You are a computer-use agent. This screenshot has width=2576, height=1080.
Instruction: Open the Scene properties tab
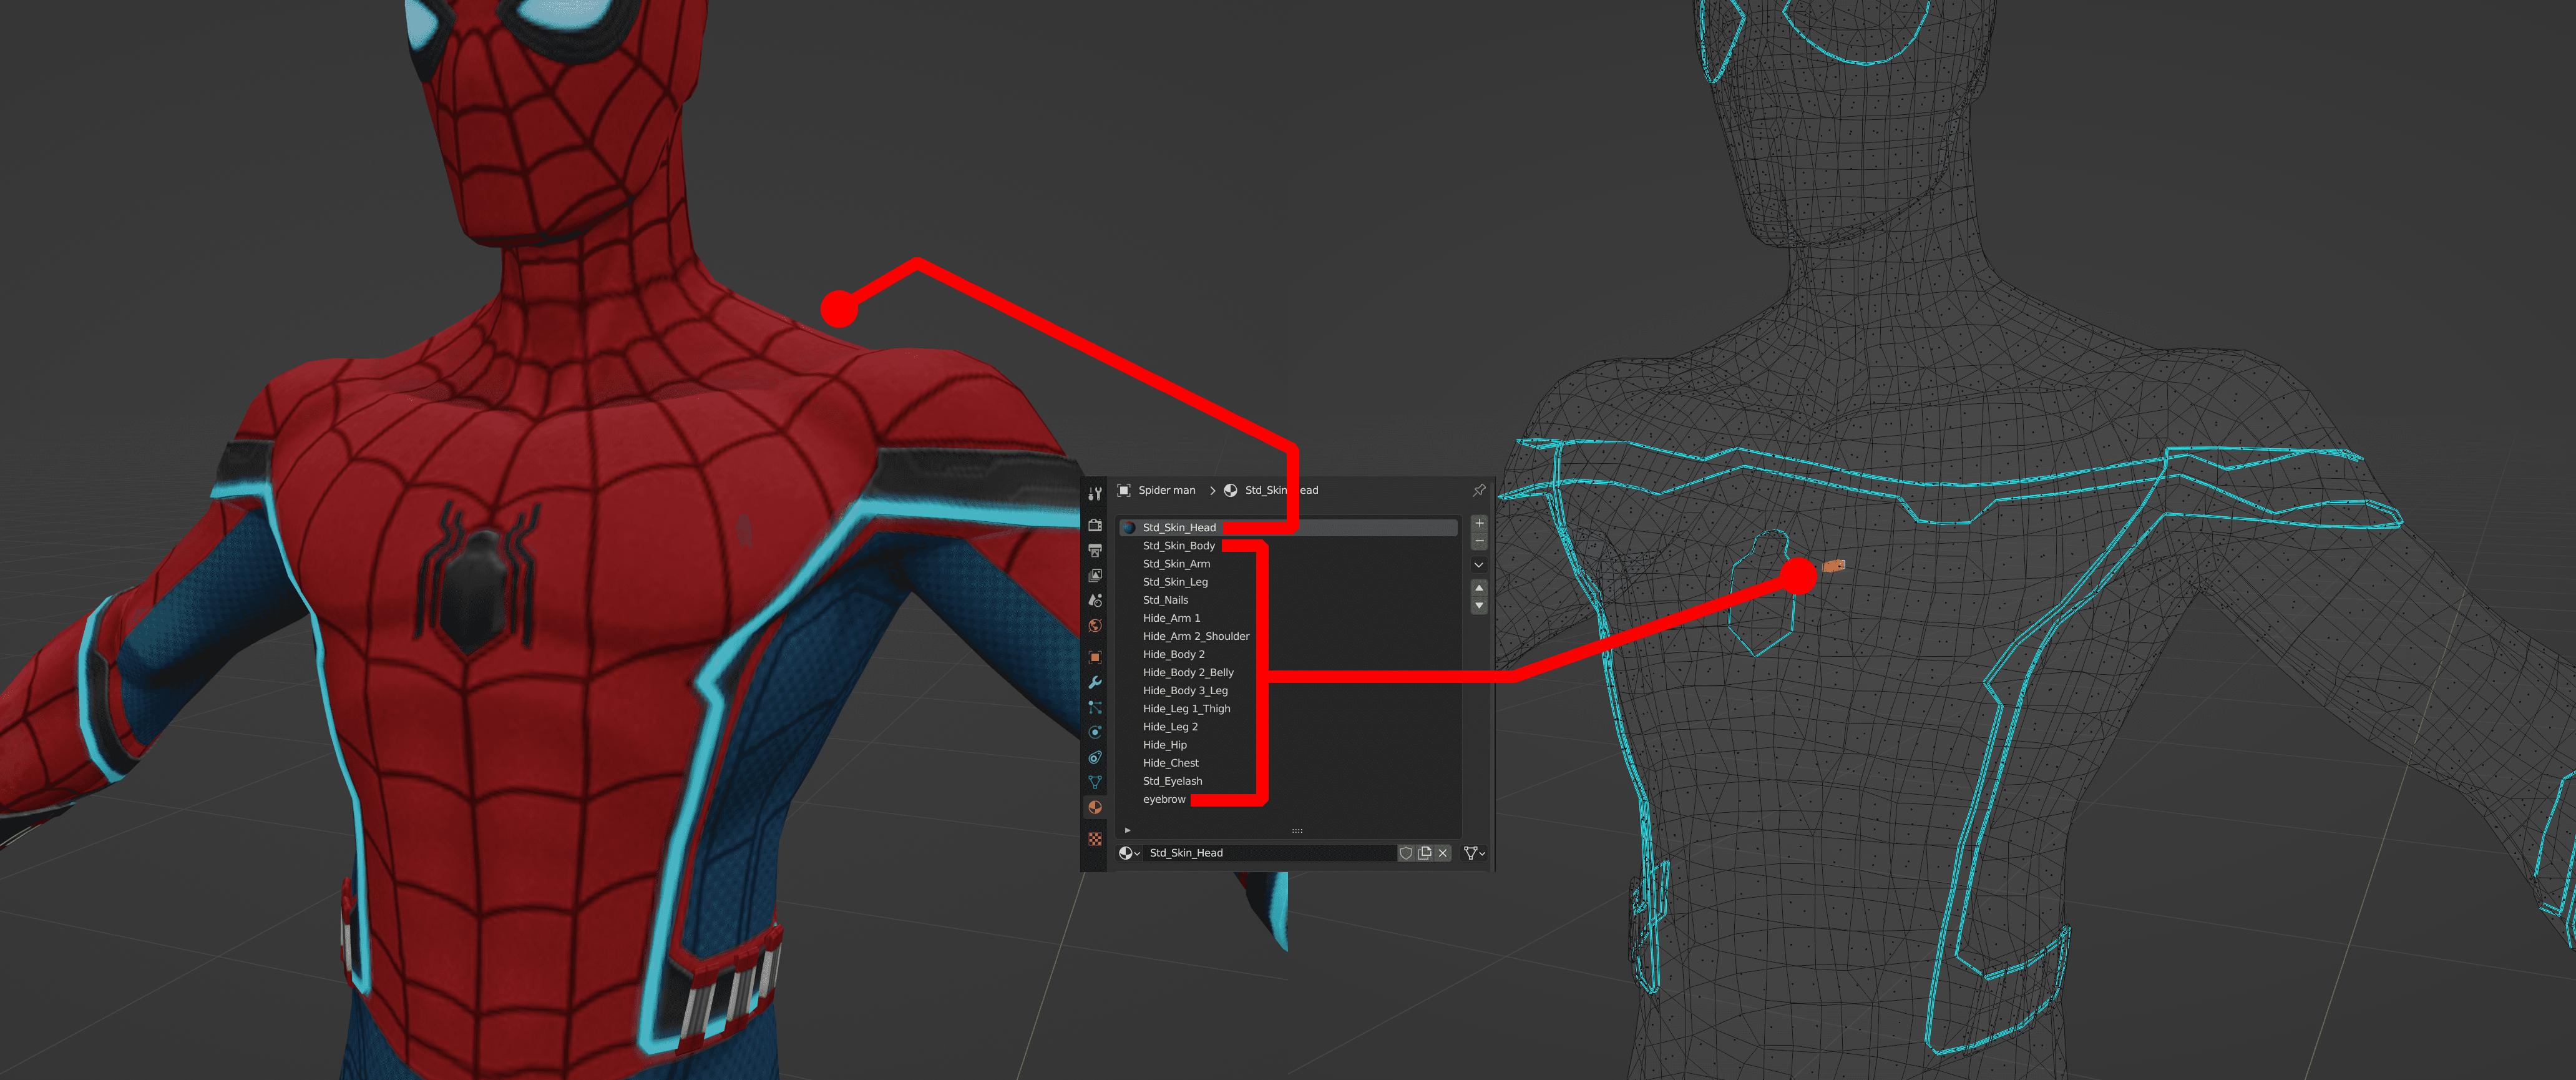(x=1095, y=600)
